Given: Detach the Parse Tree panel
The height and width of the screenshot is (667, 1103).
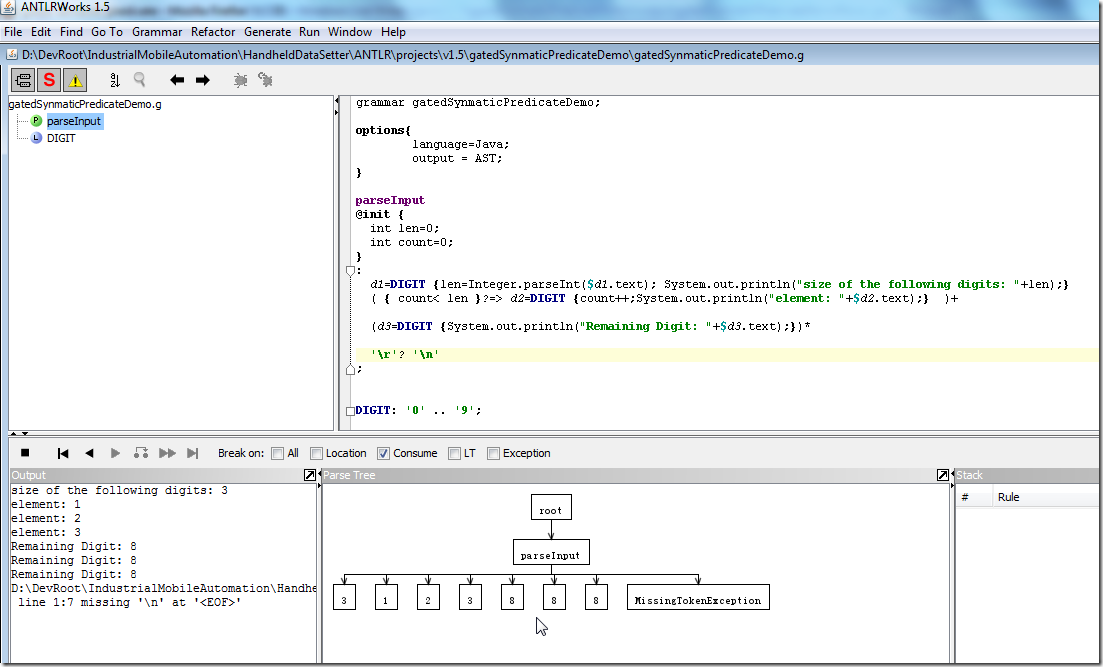Looking at the screenshot, I should [942, 475].
